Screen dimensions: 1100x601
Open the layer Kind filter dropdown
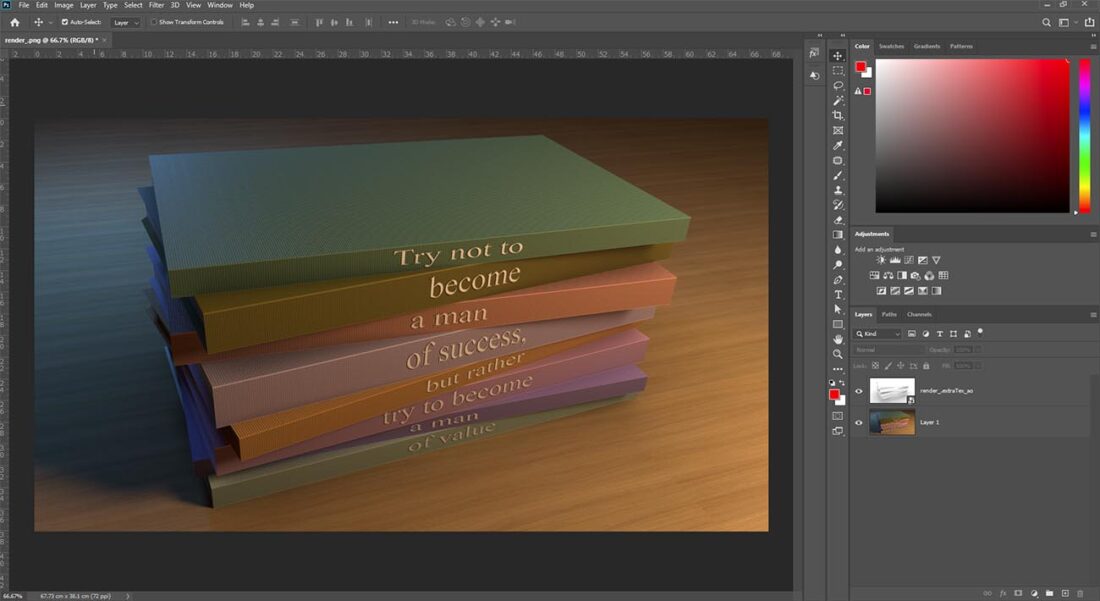click(x=878, y=333)
